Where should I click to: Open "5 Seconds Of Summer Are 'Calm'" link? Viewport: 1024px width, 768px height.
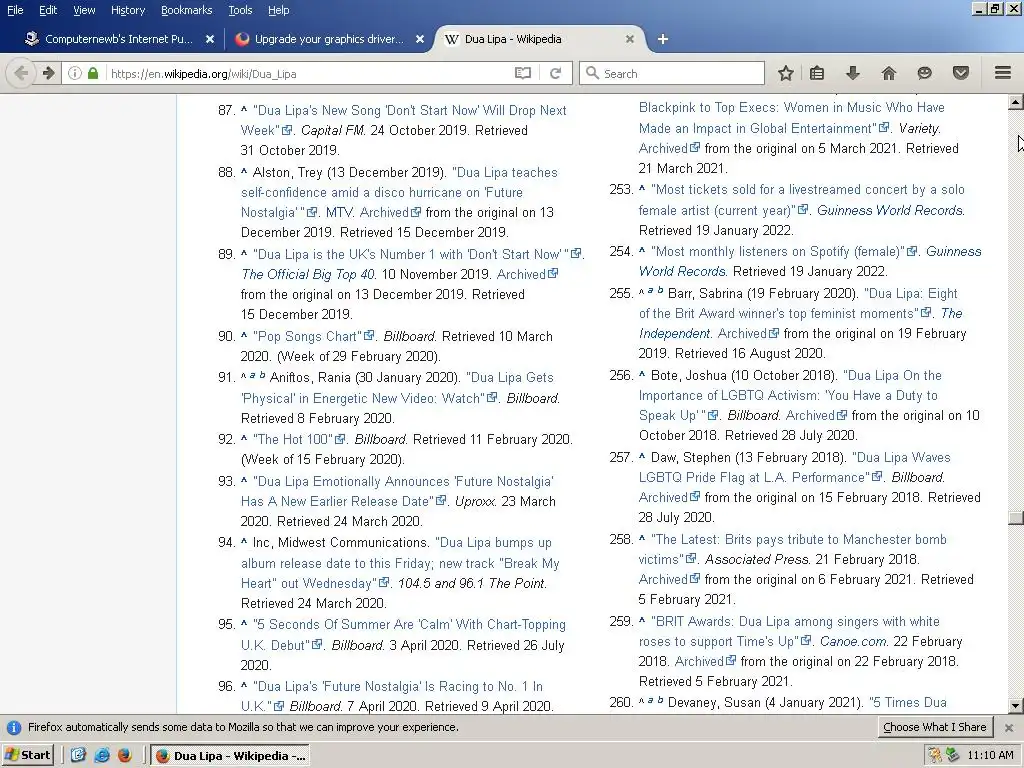click(x=403, y=635)
